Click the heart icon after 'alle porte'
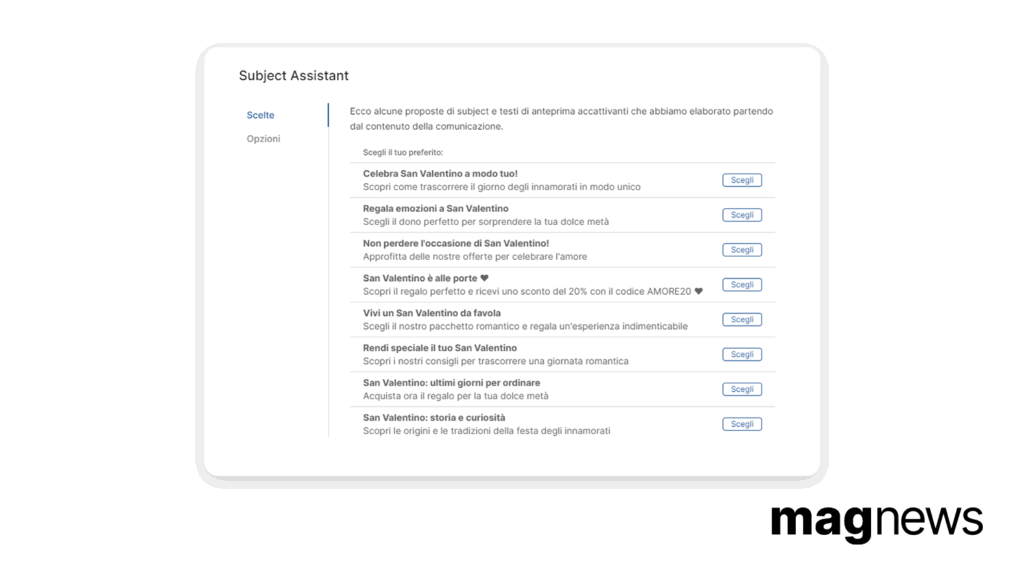This screenshot has width=1024, height=576. click(x=485, y=278)
